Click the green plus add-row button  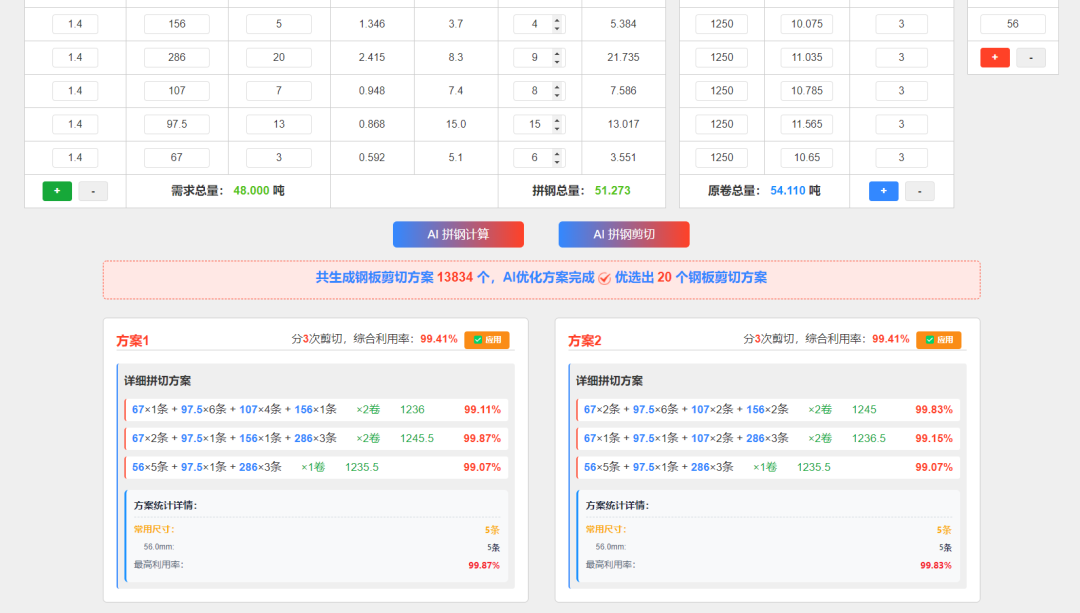(57, 191)
